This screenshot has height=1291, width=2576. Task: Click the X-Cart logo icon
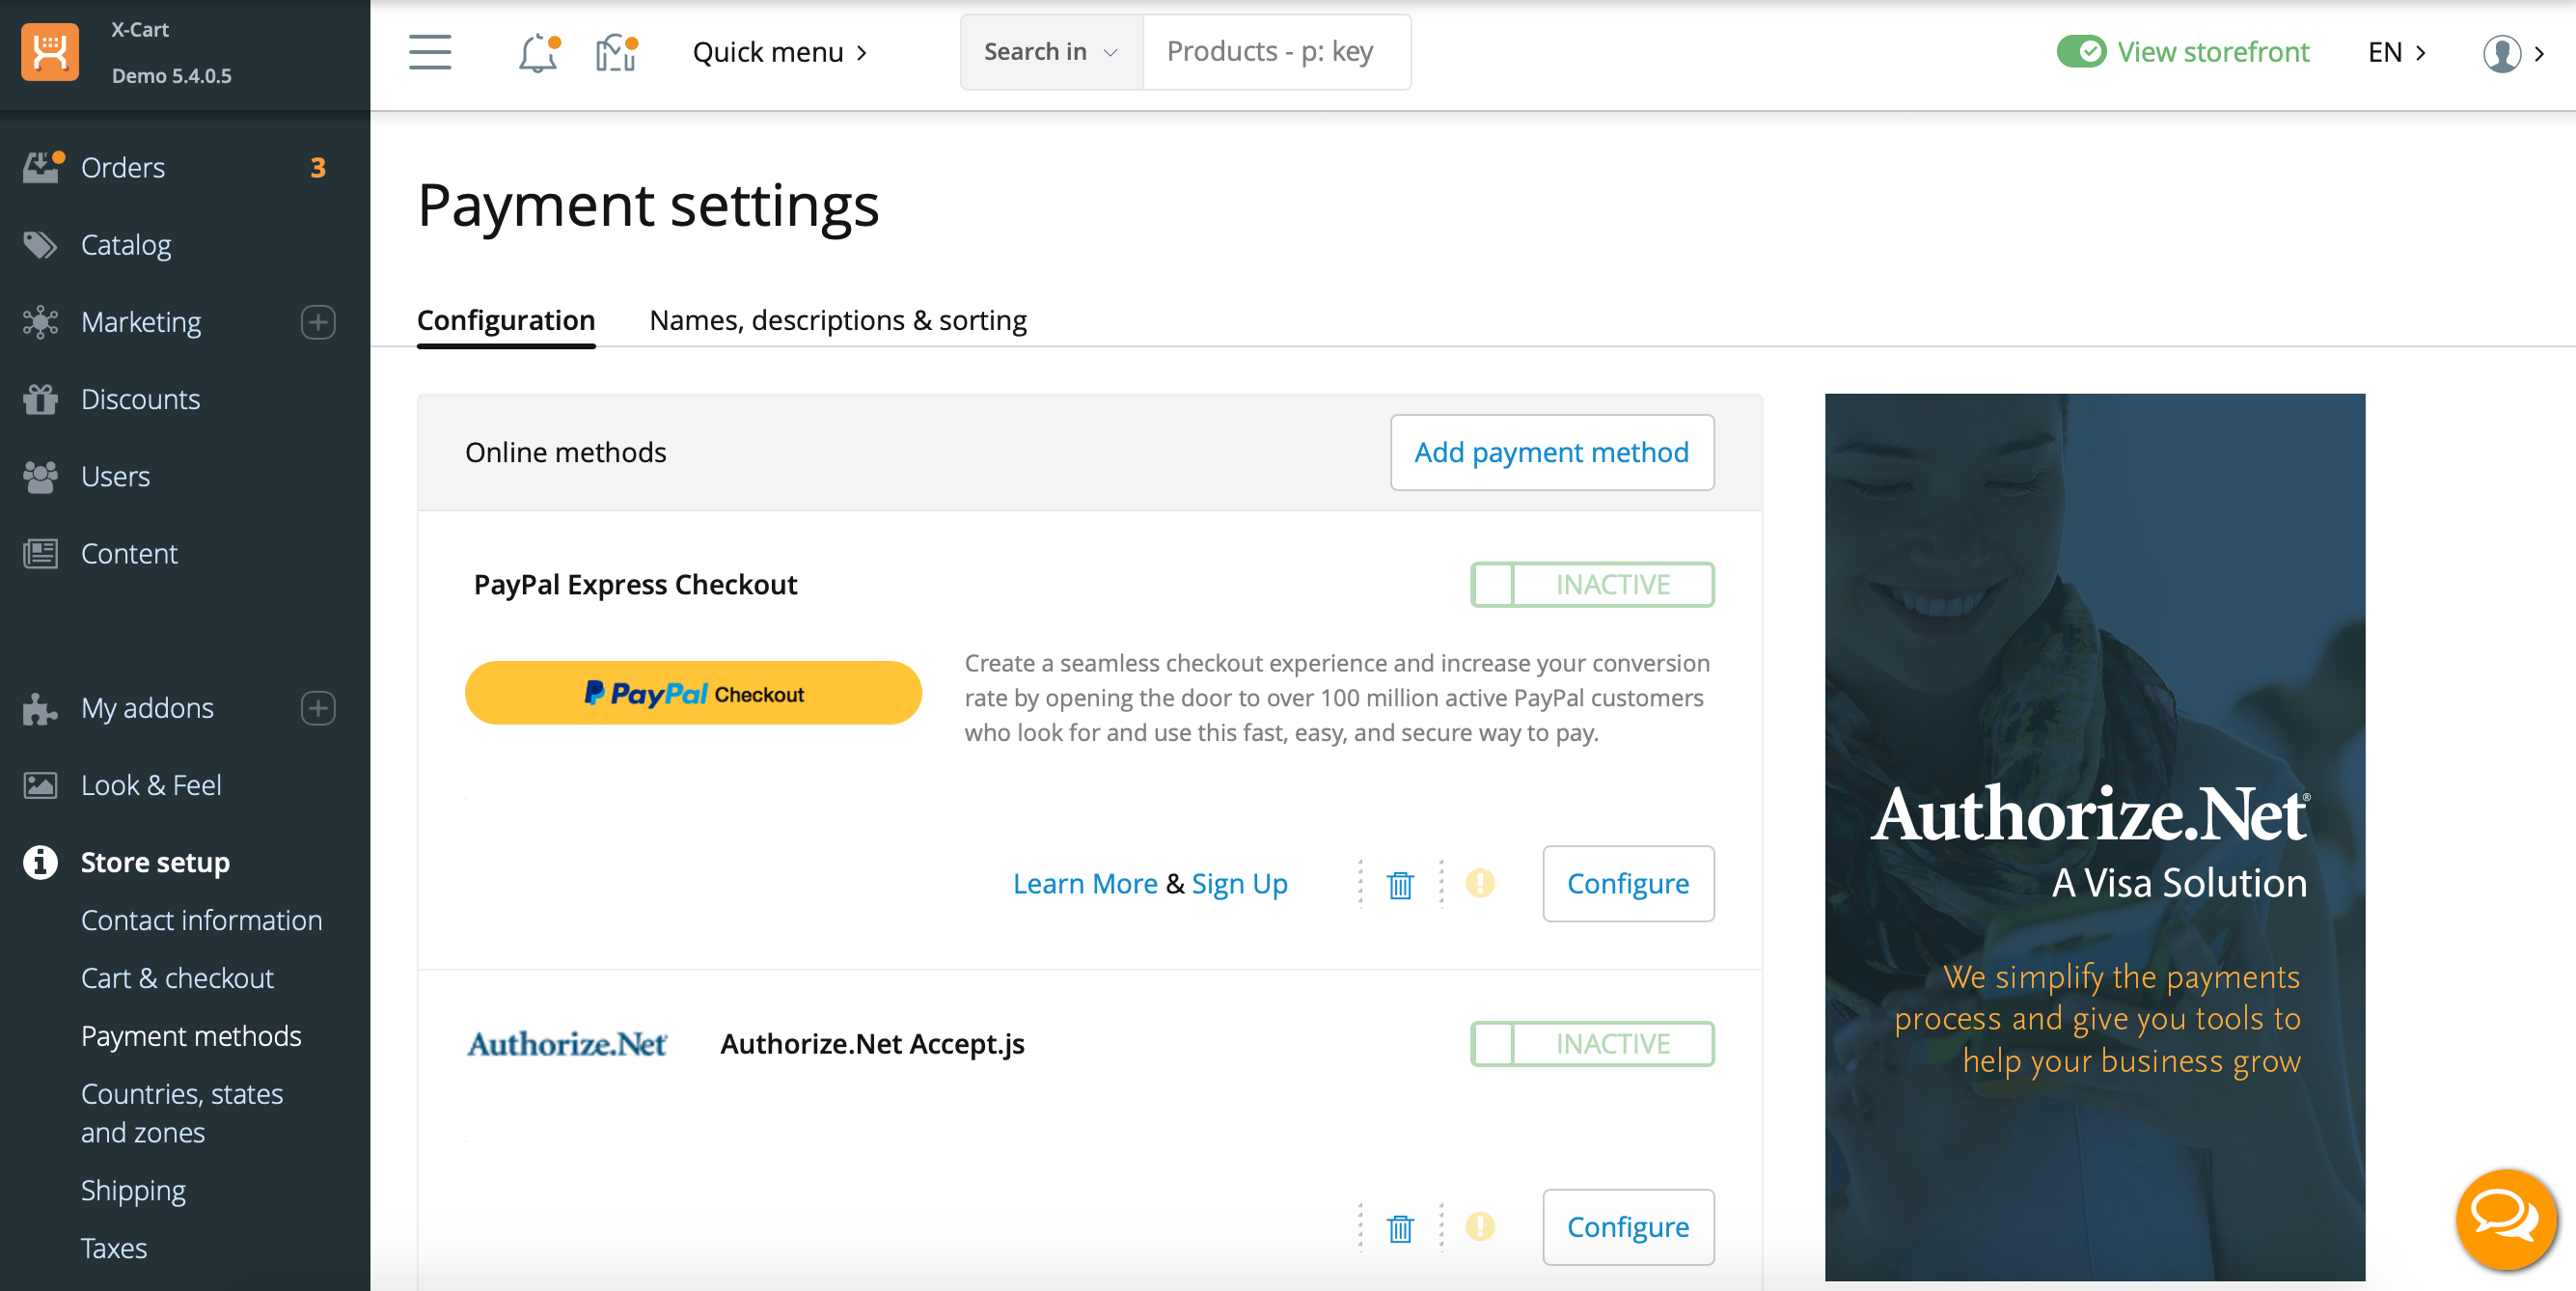pos(50,52)
